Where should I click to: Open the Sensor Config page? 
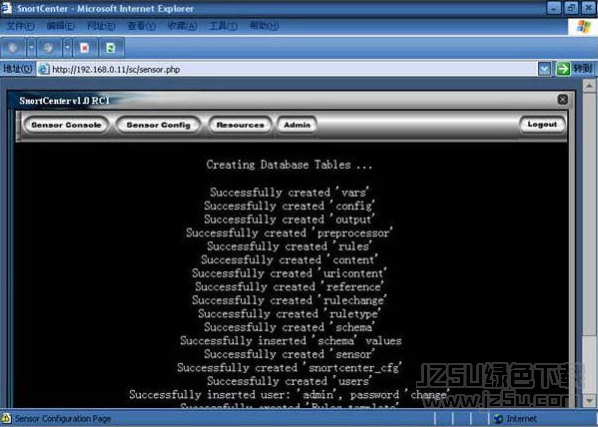click(x=158, y=125)
